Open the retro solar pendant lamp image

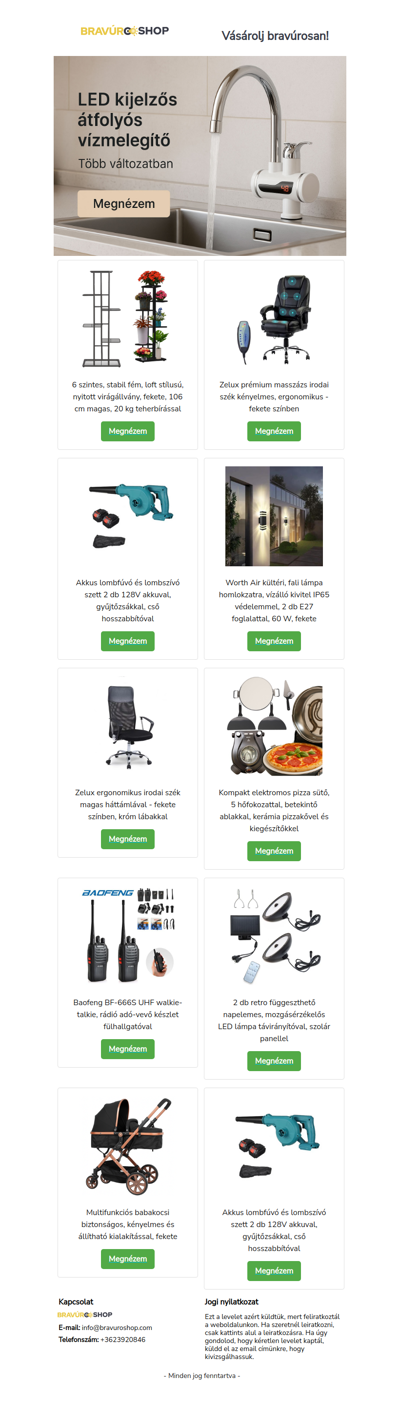pyautogui.click(x=274, y=936)
